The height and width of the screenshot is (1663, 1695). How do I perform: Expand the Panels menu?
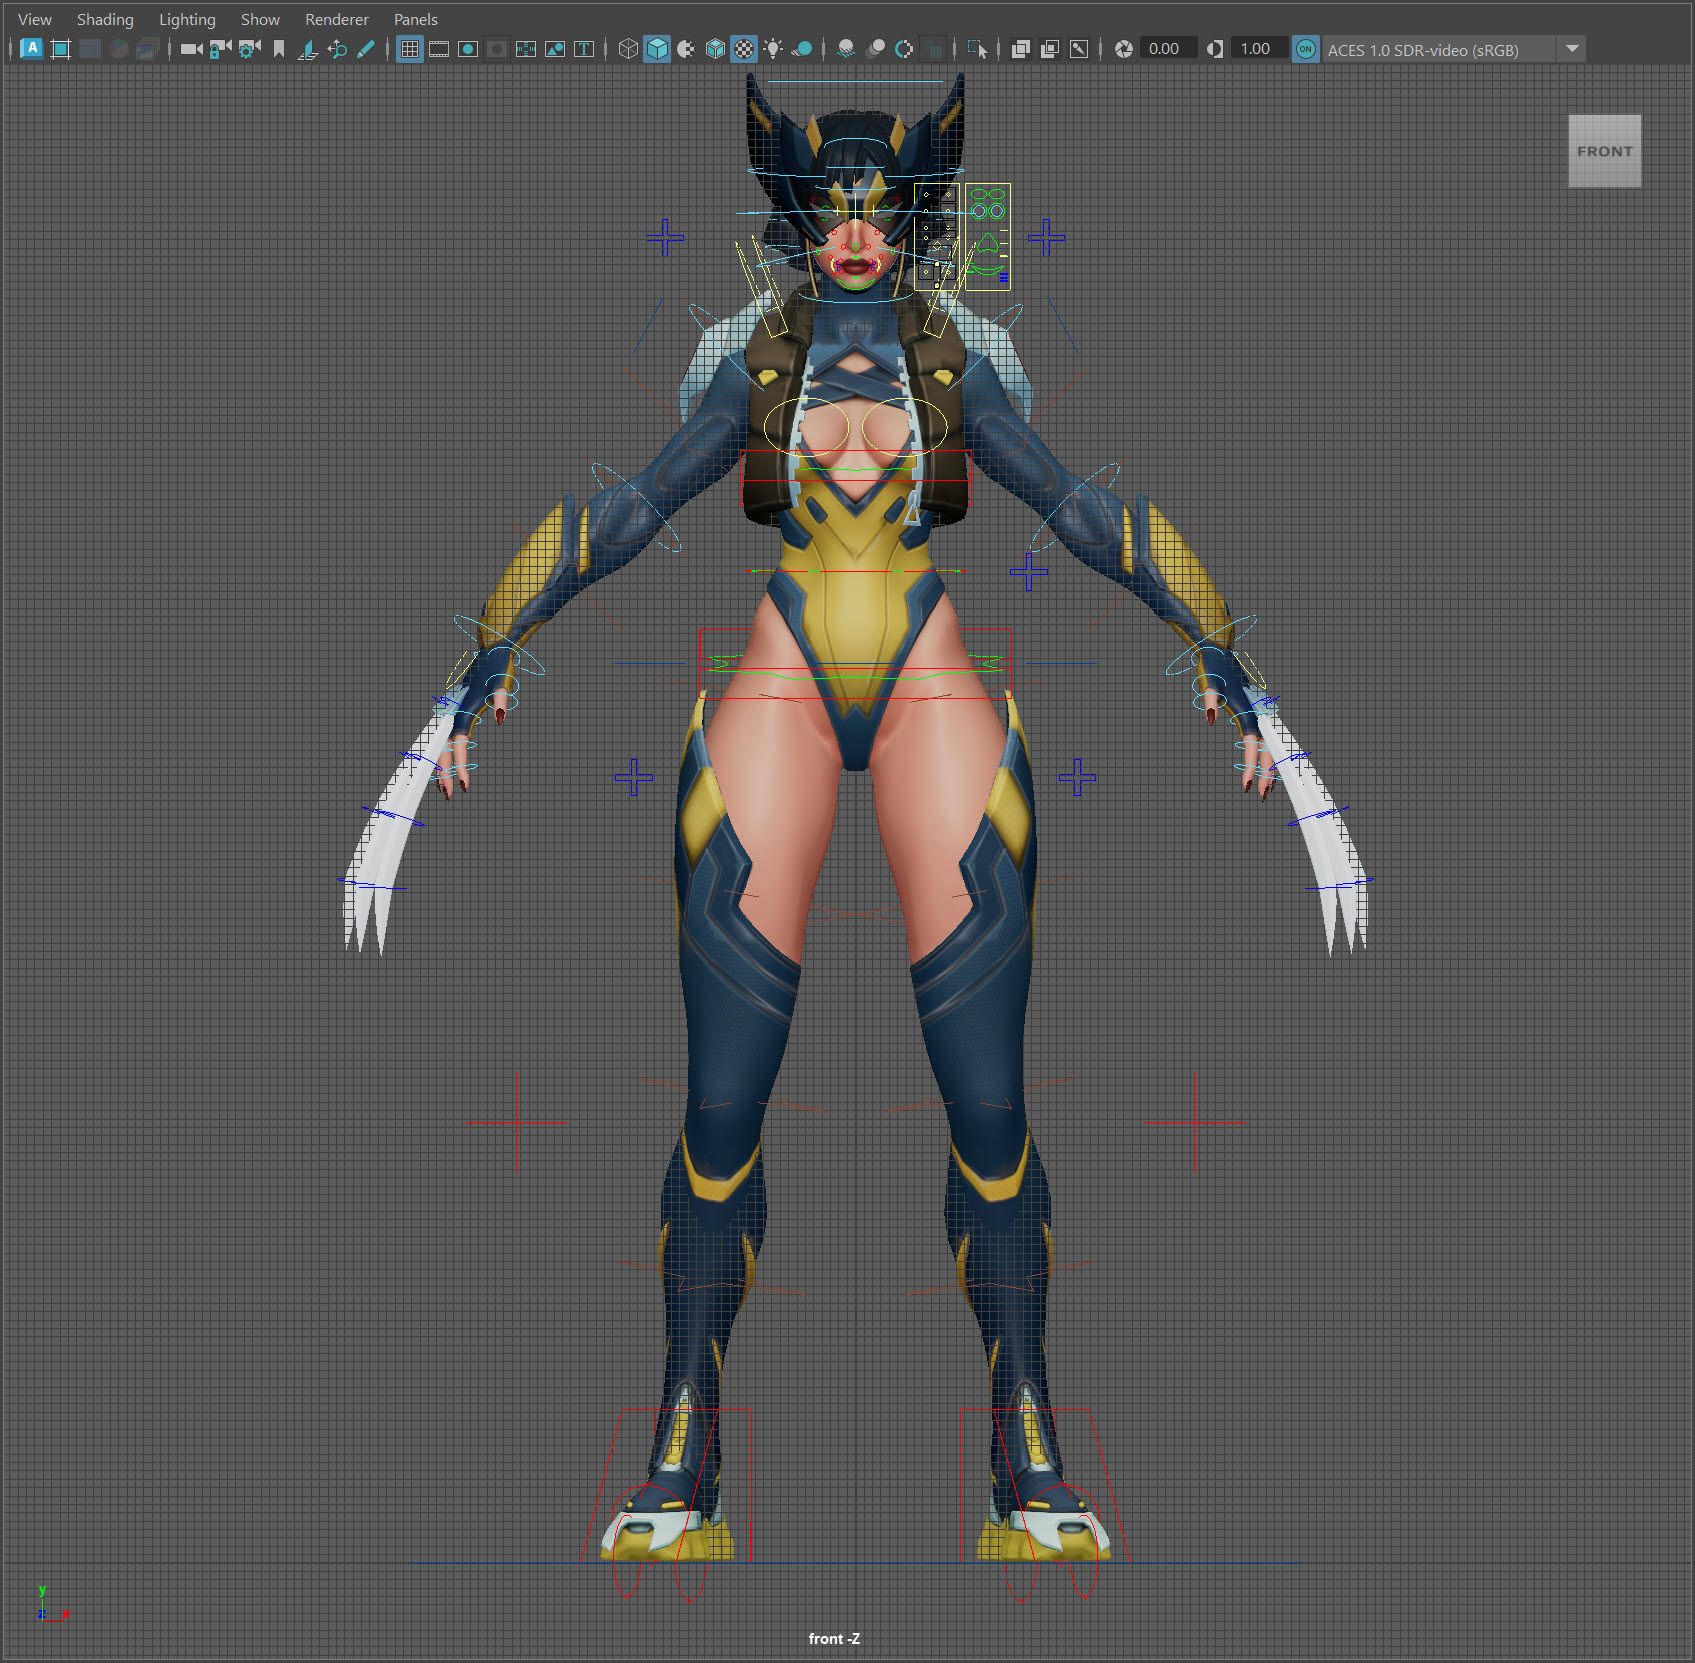[415, 19]
